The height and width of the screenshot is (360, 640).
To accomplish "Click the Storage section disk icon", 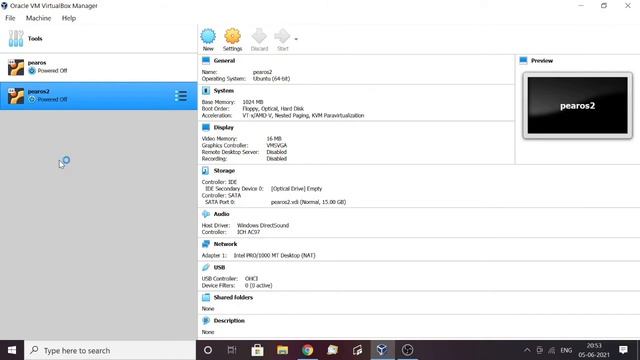I will [x=206, y=171].
